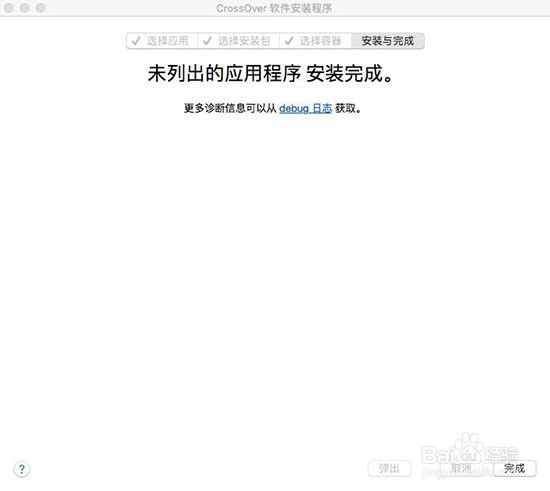Minimize the installer window
Viewport: 550px width, 491px height.
click(25, 8)
